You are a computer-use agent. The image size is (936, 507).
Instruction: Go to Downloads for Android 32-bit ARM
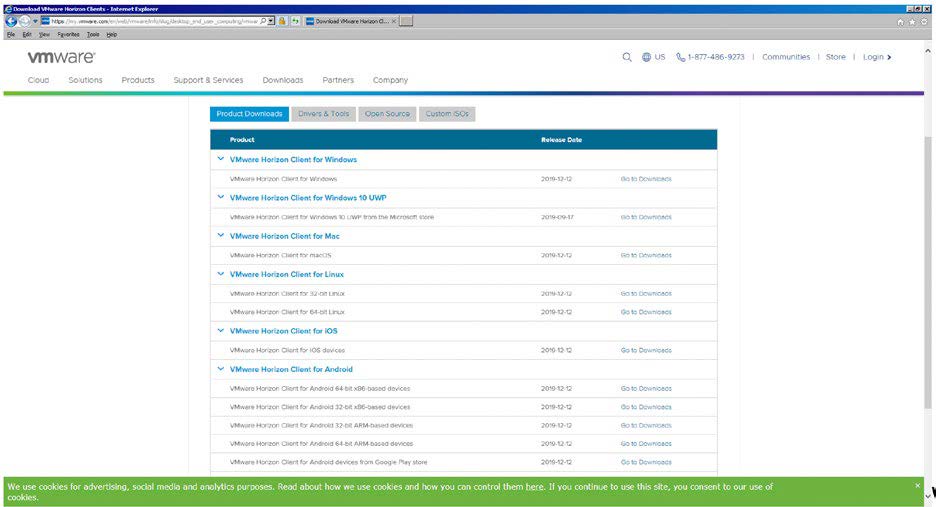tap(646, 426)
